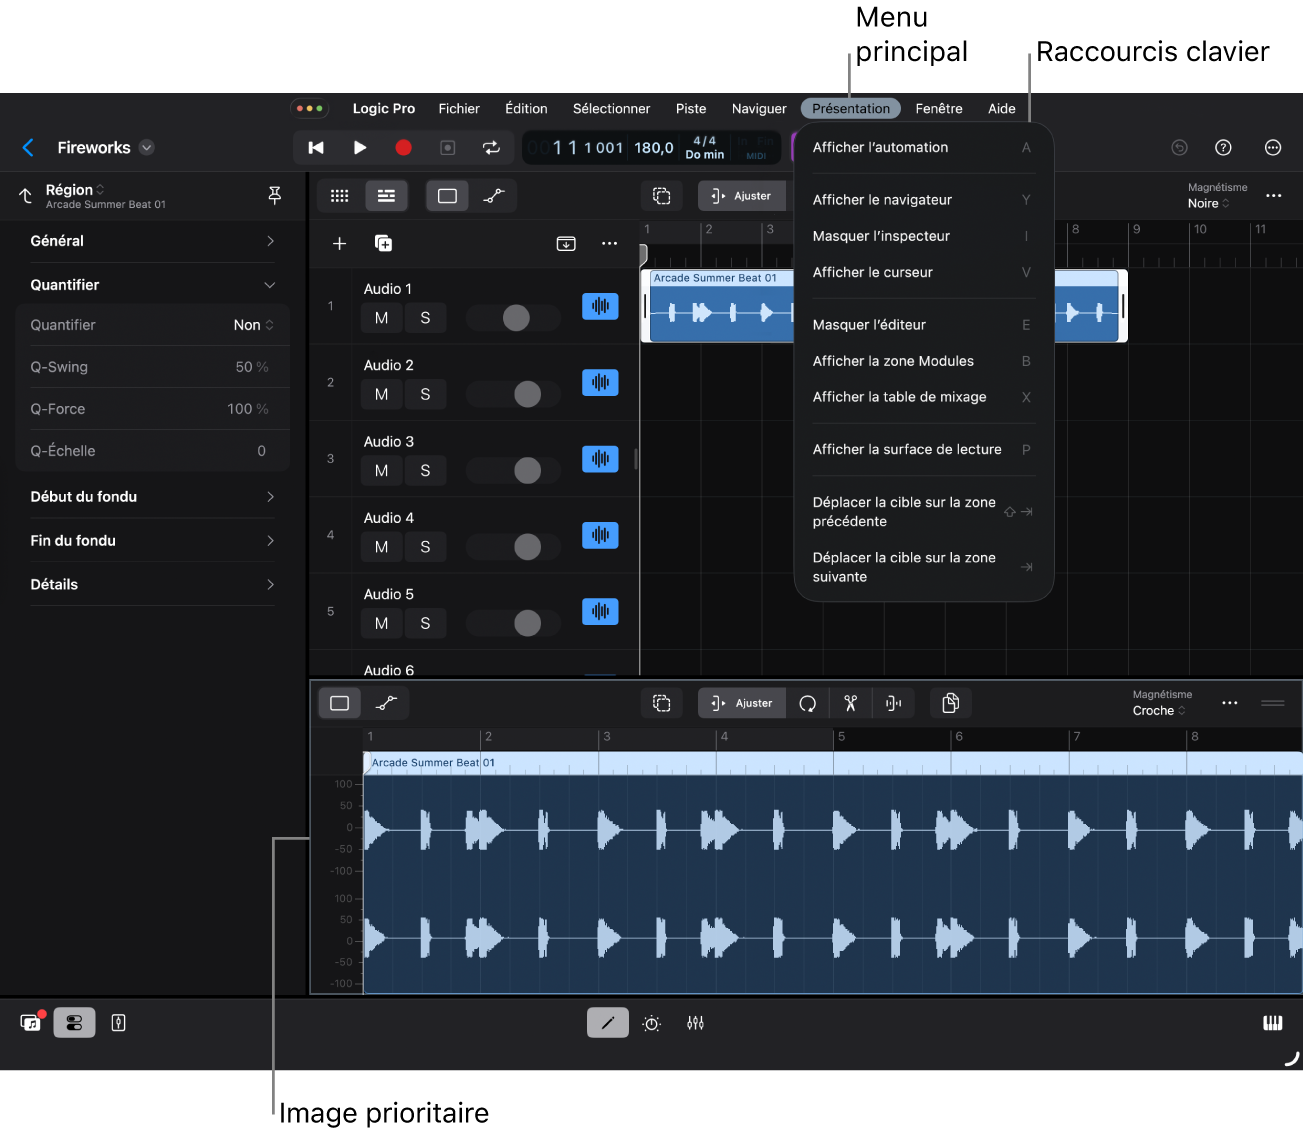
Task: Toggle the Cycle loop button
Action: click(491, 148)
